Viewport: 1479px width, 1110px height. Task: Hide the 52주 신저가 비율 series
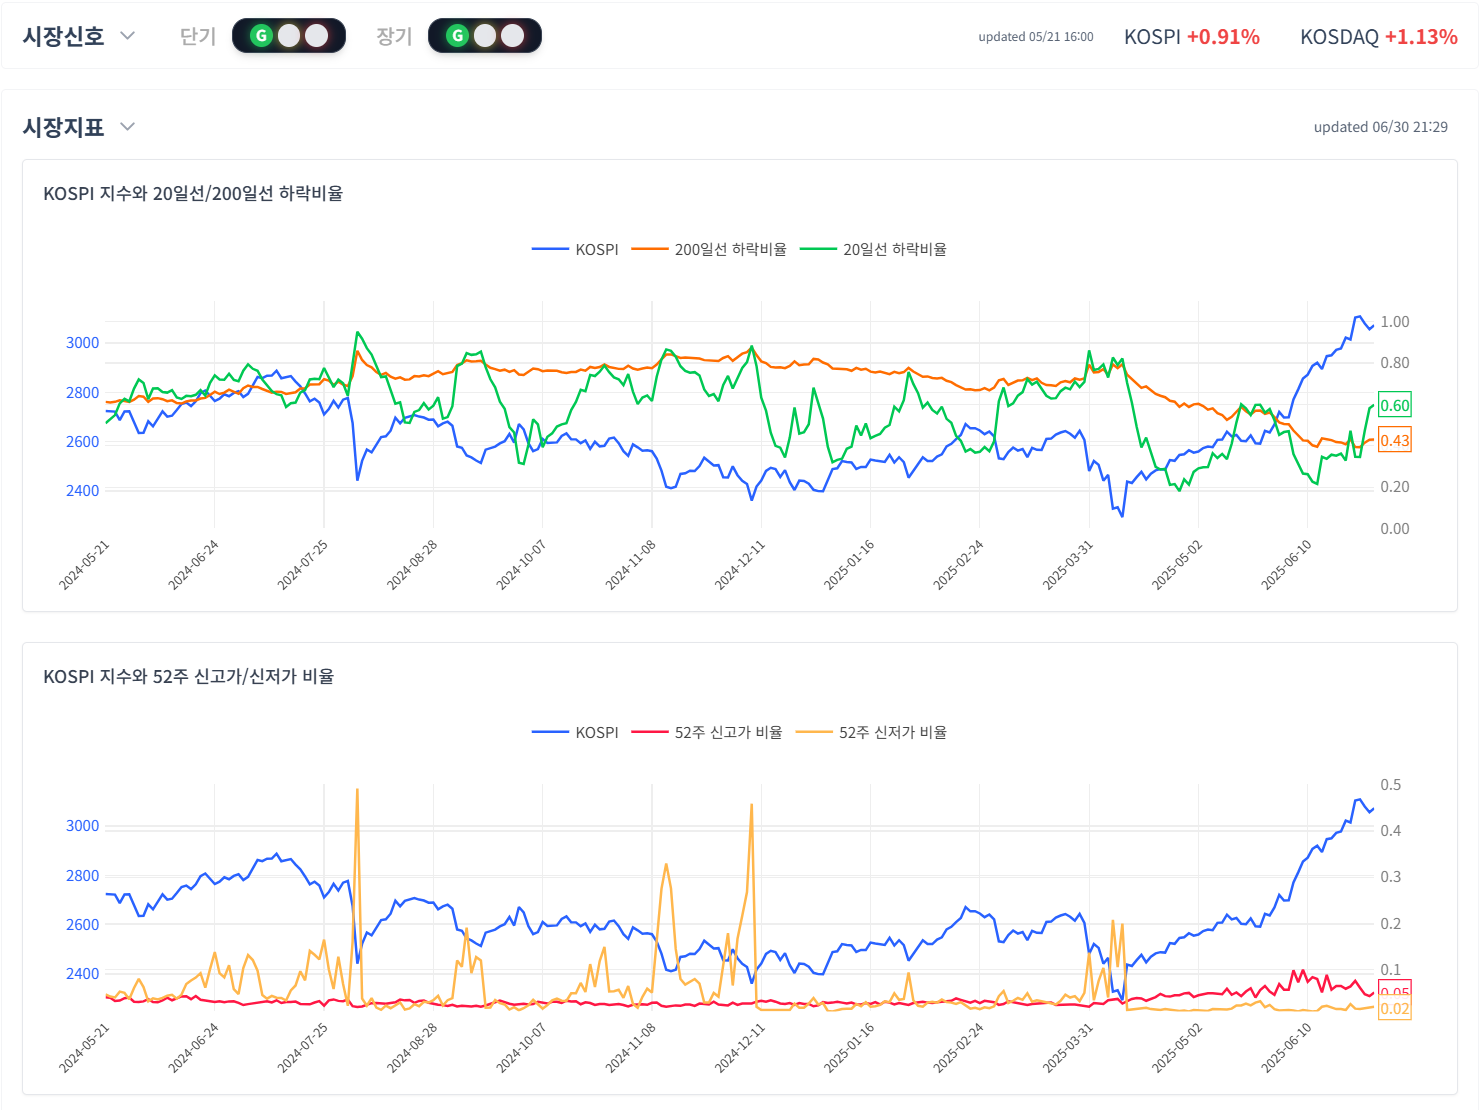871,732
